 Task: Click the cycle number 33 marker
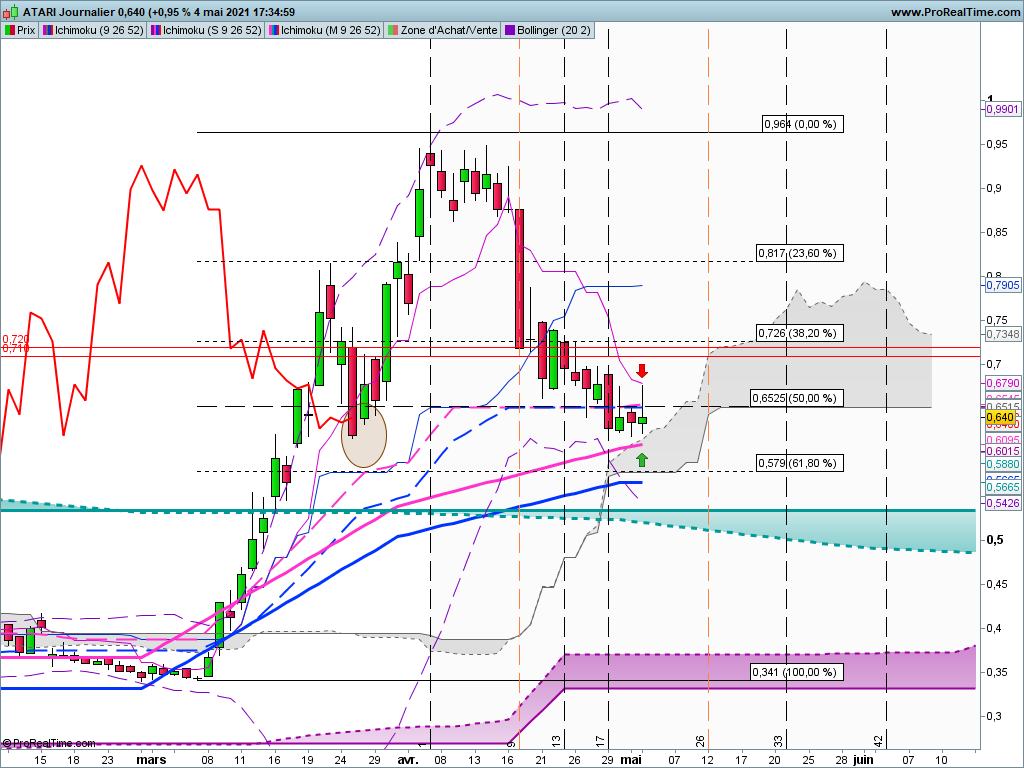point(778,741)
